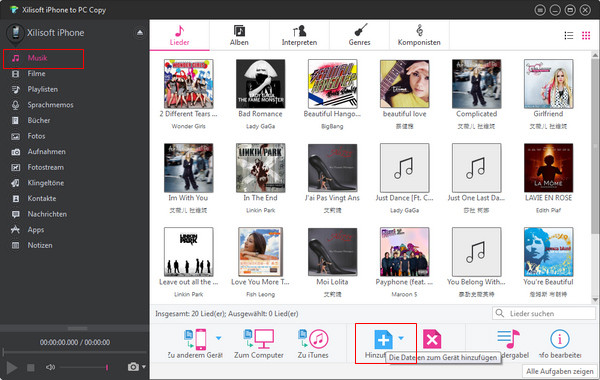Image resolution: width=600 pixels, height=380 pixels.
Task: Go to Bücher section
Action: [x=39, y=121]
